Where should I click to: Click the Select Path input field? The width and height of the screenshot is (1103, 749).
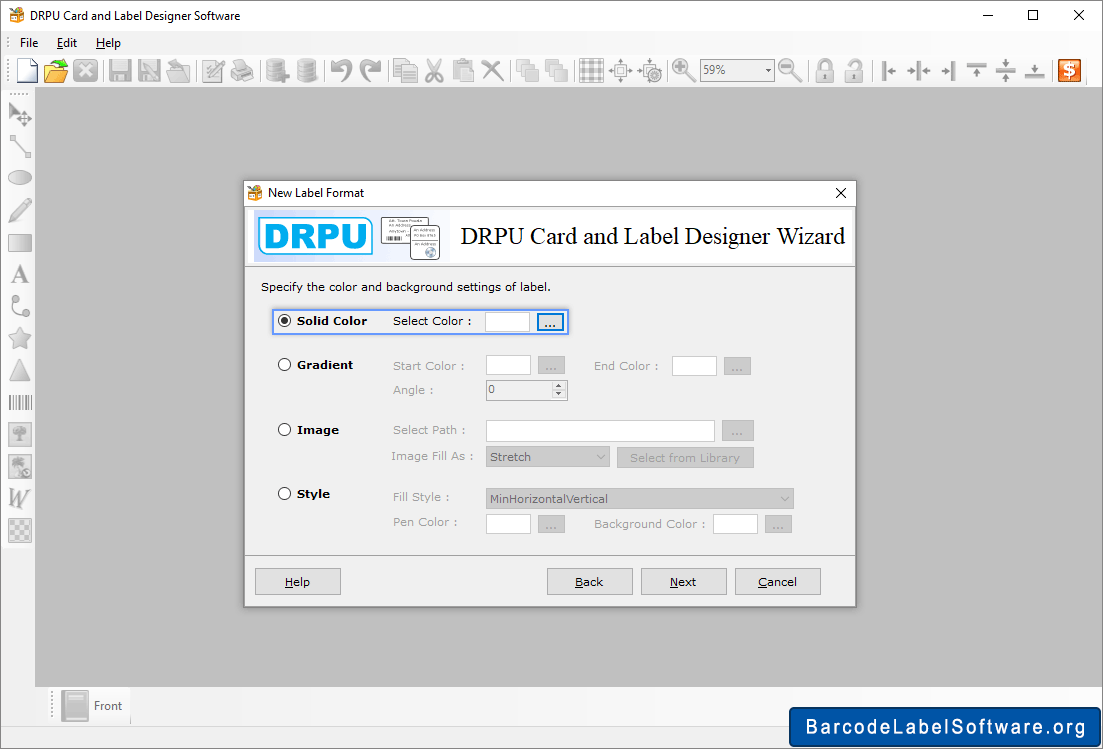click(x=600, y=430)
